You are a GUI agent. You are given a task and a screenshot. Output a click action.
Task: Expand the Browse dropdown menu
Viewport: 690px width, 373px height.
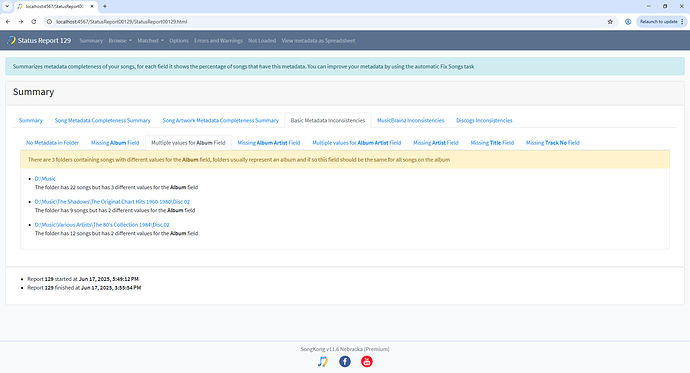120,40
